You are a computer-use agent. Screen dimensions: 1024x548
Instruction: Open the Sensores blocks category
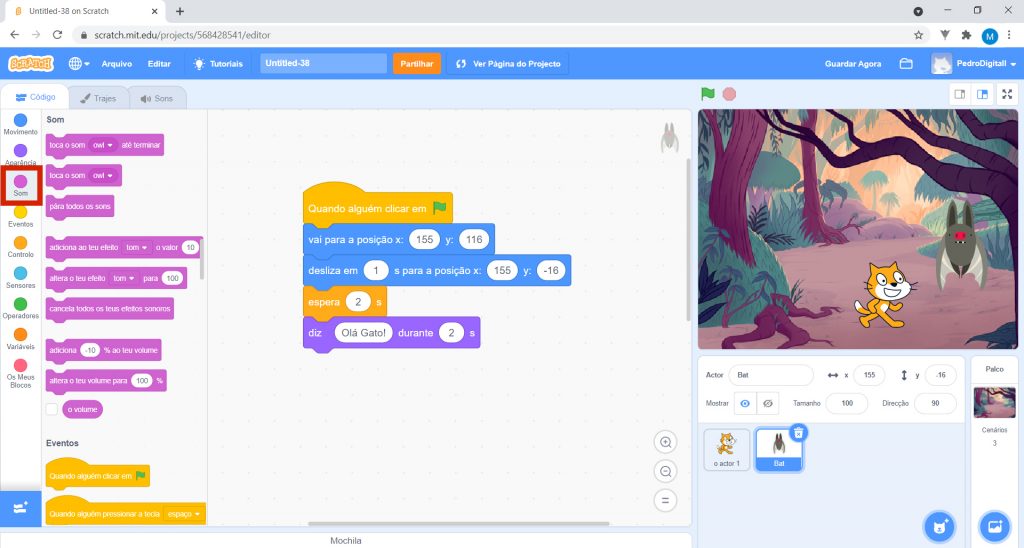coord(20,278)
